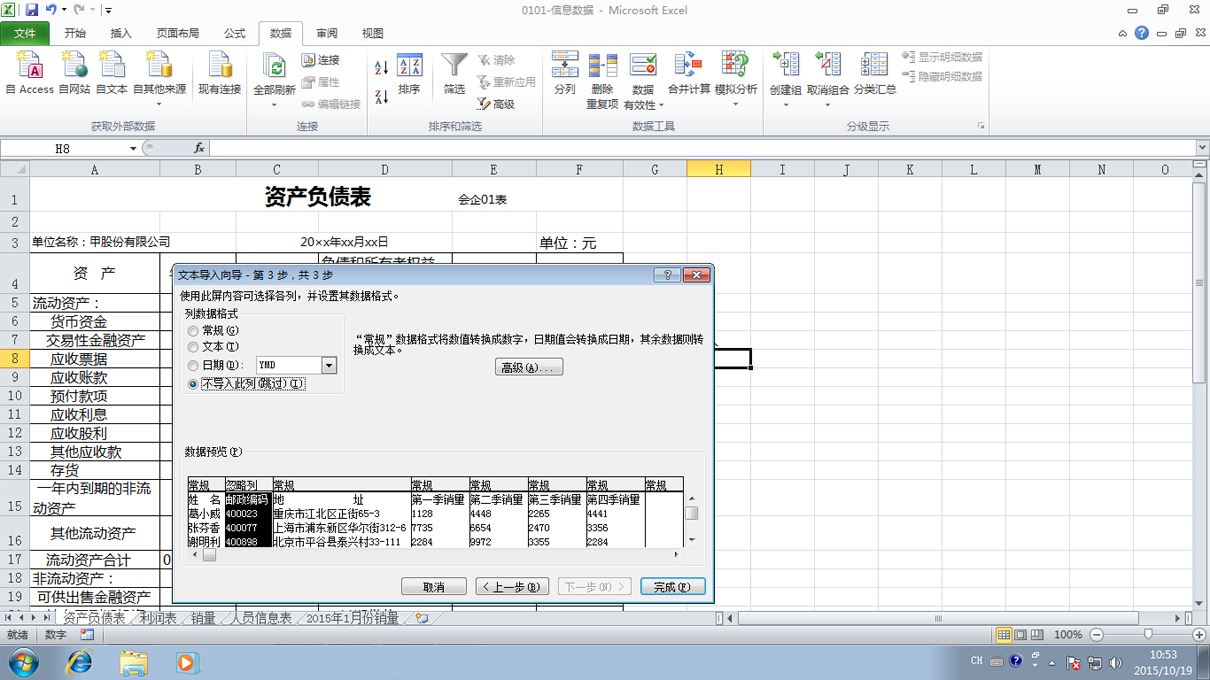
Task: Switch to the 插入 ribbon tab
Action: [x=121, y=33]
